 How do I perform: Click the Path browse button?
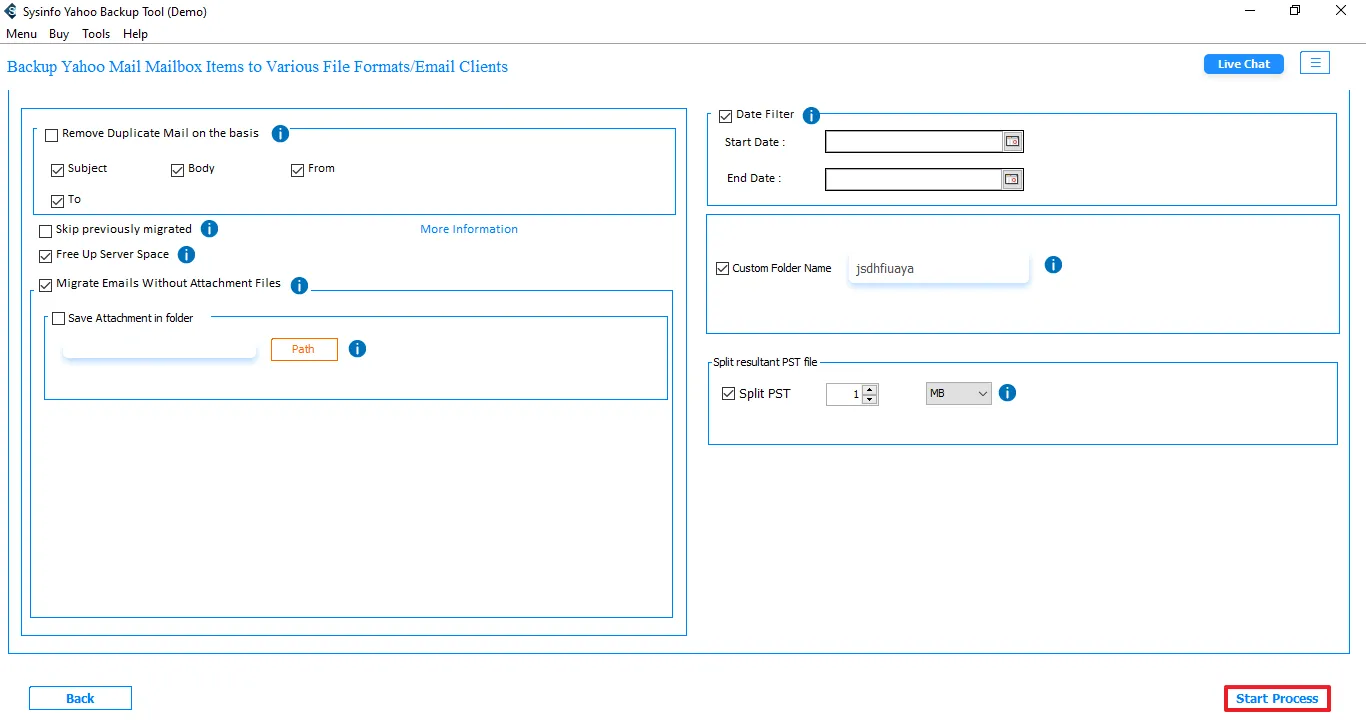(x=304, y=349)
